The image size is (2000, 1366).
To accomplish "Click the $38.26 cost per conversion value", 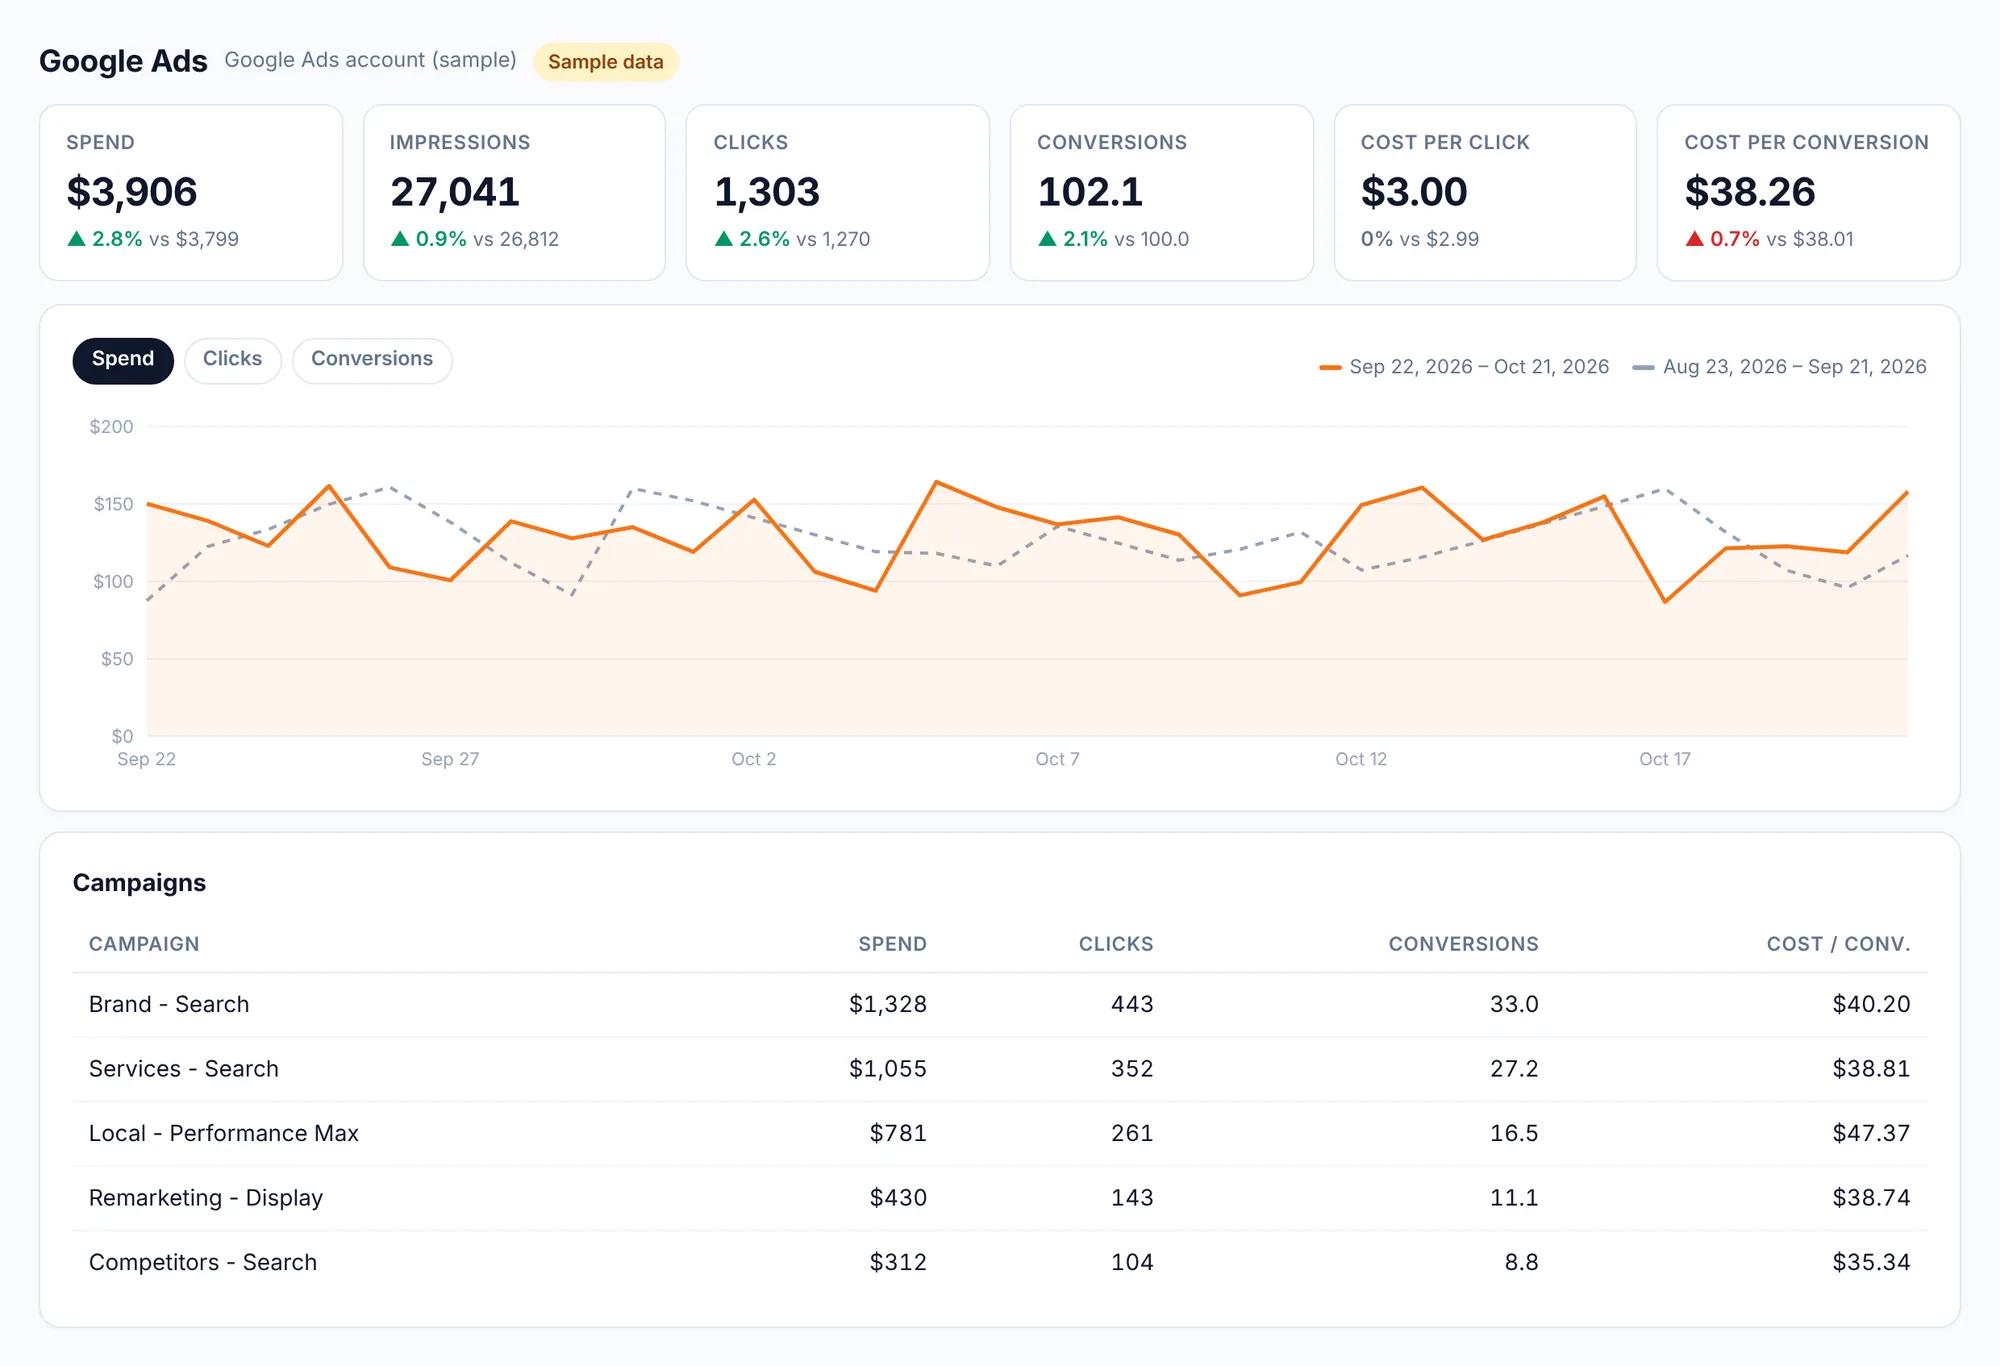I will point(1750,192).
